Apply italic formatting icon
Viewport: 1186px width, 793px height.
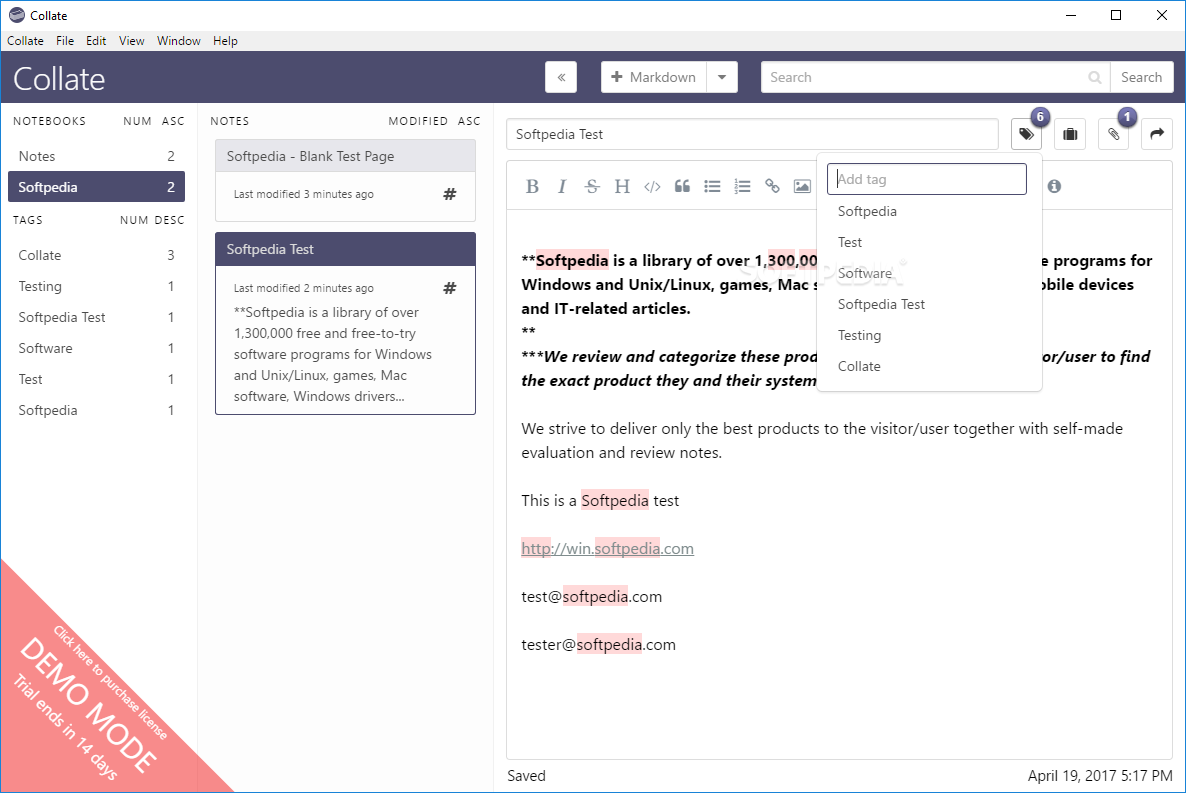562,186
